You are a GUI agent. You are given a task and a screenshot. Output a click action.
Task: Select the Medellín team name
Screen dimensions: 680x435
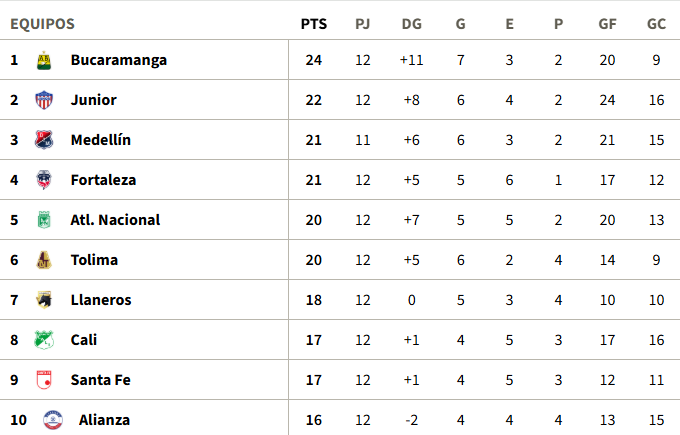click(x=100, y=140)
